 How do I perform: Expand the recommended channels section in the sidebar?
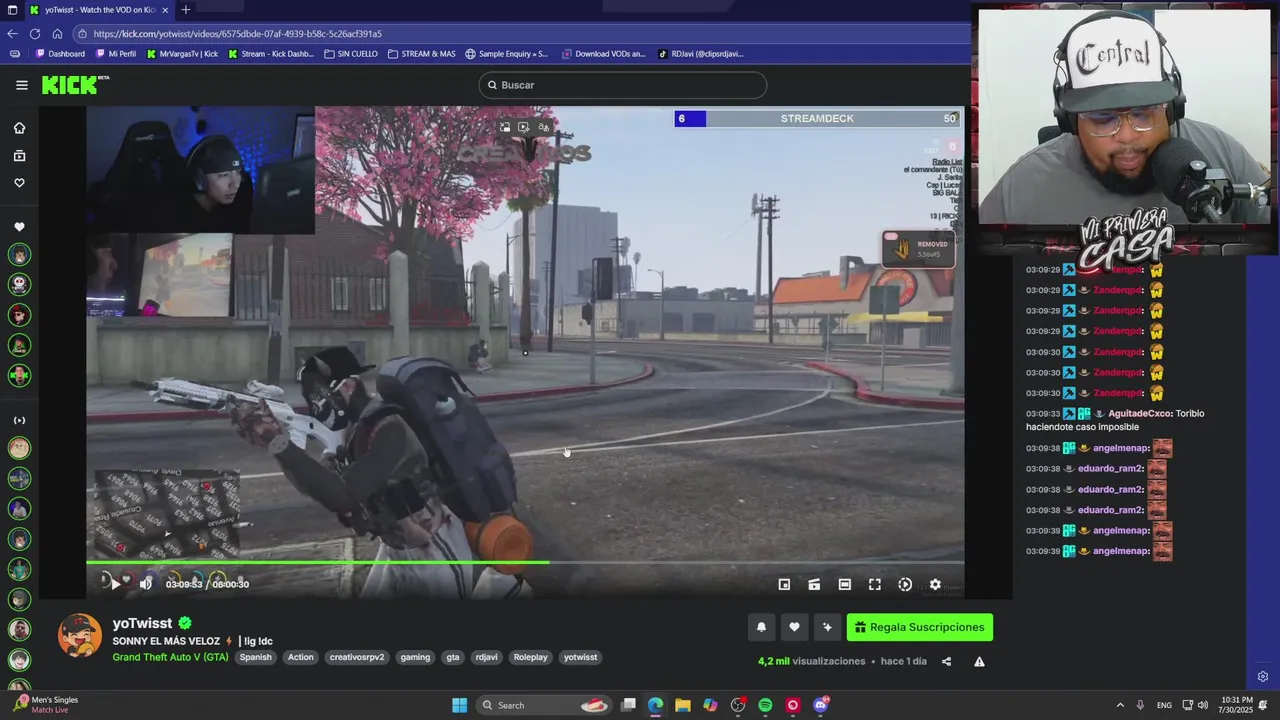(19, 420)
